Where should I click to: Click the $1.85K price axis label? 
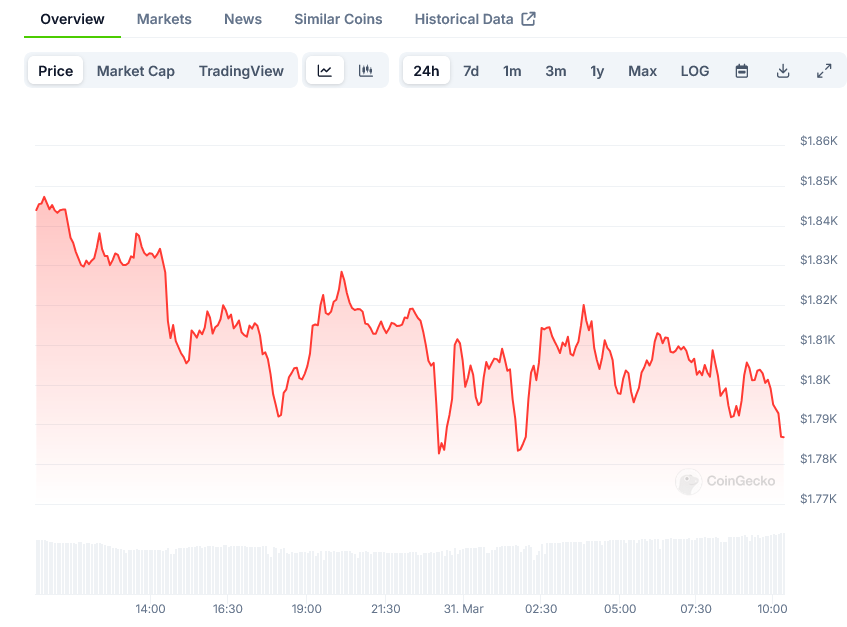(x=818, y=181)
